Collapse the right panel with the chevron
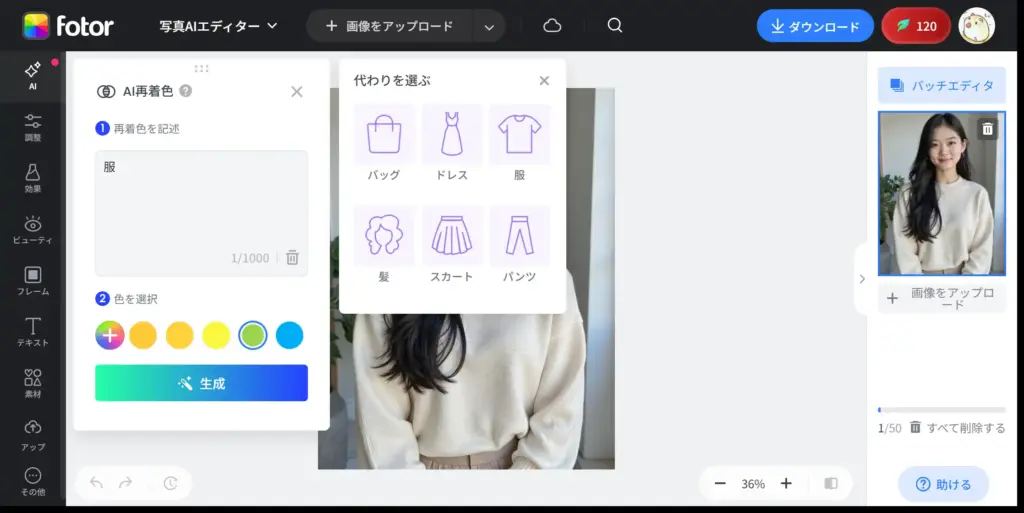Viewport: 1024px width, 513px height. tap(862, 279)
